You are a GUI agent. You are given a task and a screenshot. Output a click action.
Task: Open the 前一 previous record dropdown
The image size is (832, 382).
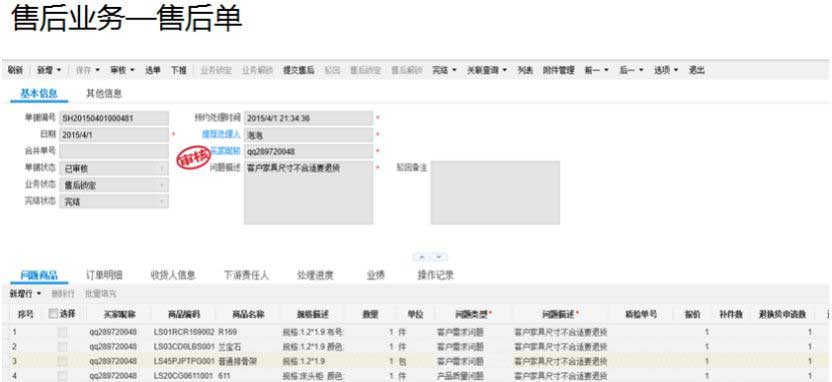tap(597, 70)
